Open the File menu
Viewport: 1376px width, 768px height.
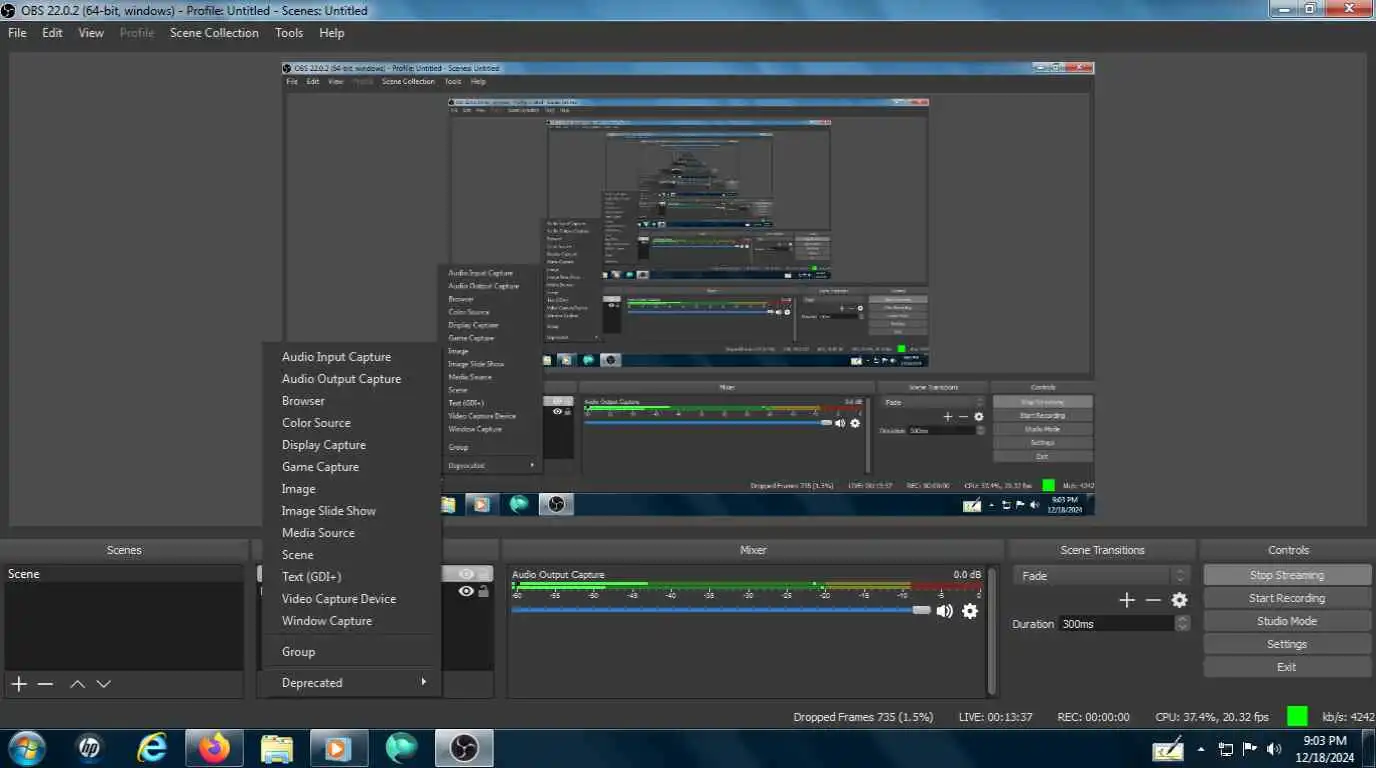click(x=17, y=33)
